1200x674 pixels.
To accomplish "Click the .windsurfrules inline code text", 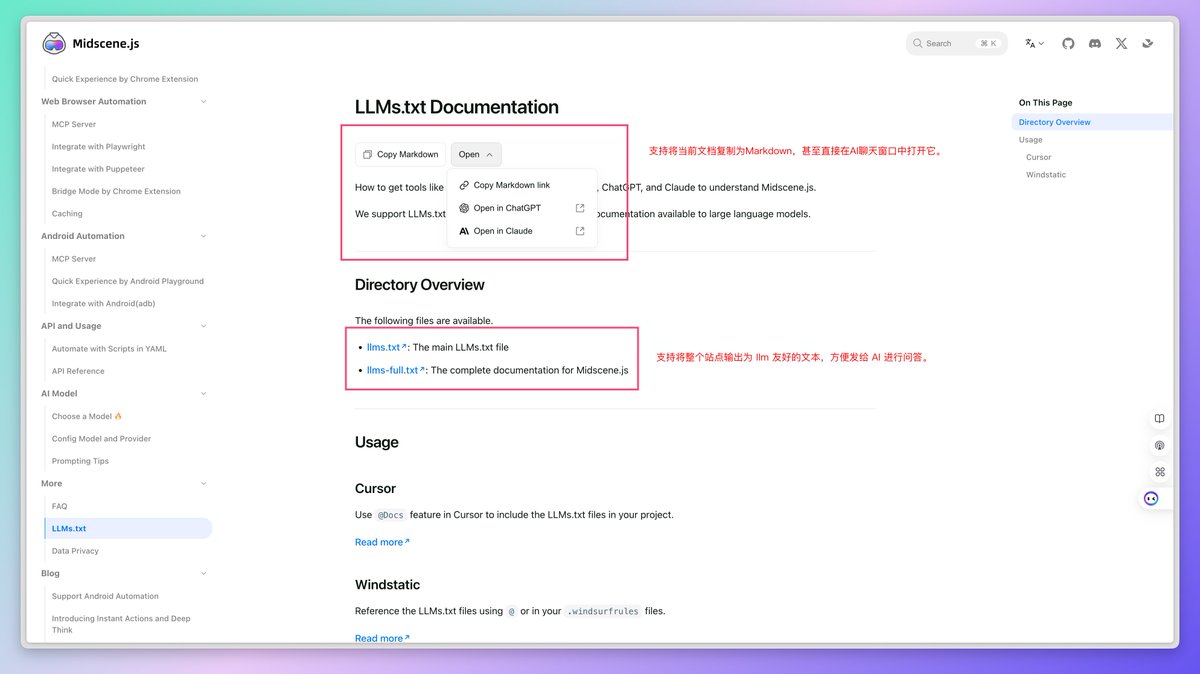I will (603, 611).
